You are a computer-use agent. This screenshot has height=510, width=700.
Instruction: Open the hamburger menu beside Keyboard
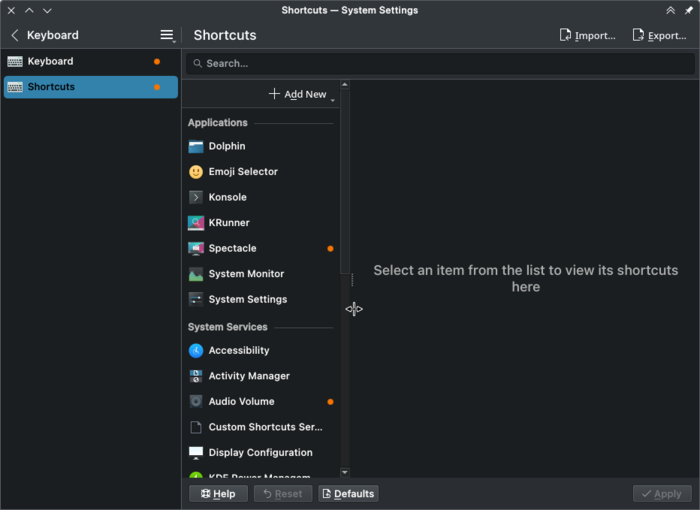(x=167, y=35)
